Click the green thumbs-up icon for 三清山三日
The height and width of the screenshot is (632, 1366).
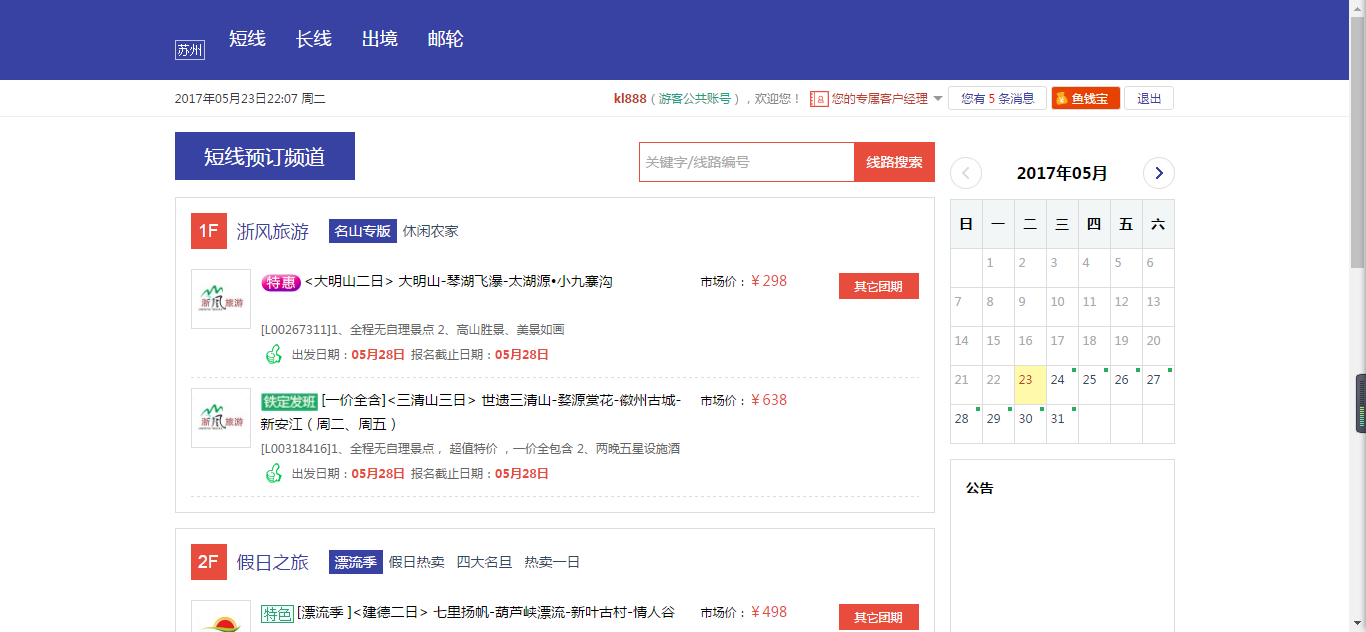click(273, 473)
